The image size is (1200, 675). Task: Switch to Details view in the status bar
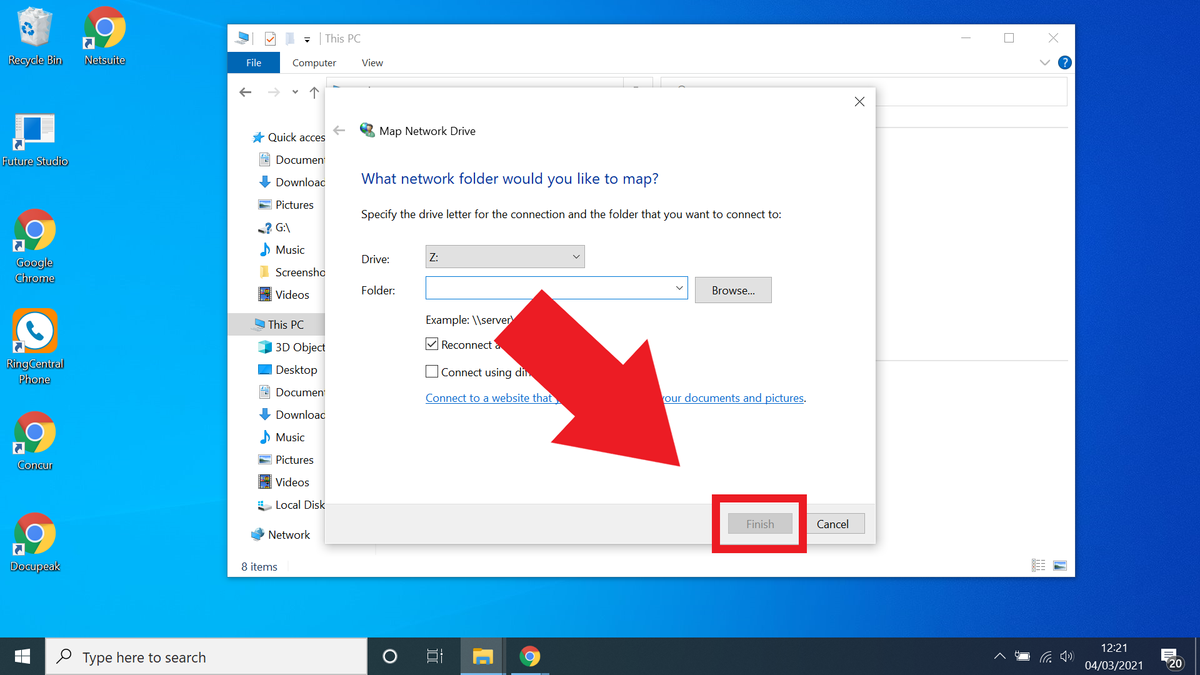1038,565
